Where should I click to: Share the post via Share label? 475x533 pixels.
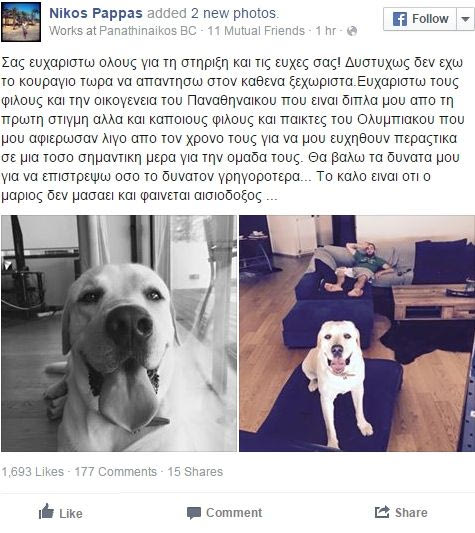pyautogui.click(x=411, y=513)
